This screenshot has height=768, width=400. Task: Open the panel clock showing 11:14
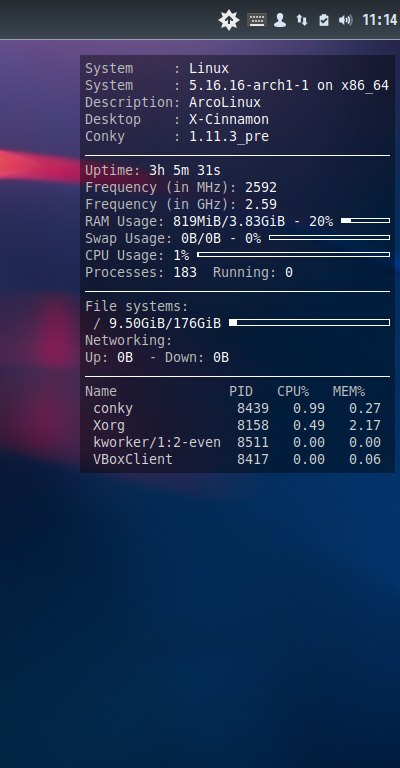click(x=379, y=20)
